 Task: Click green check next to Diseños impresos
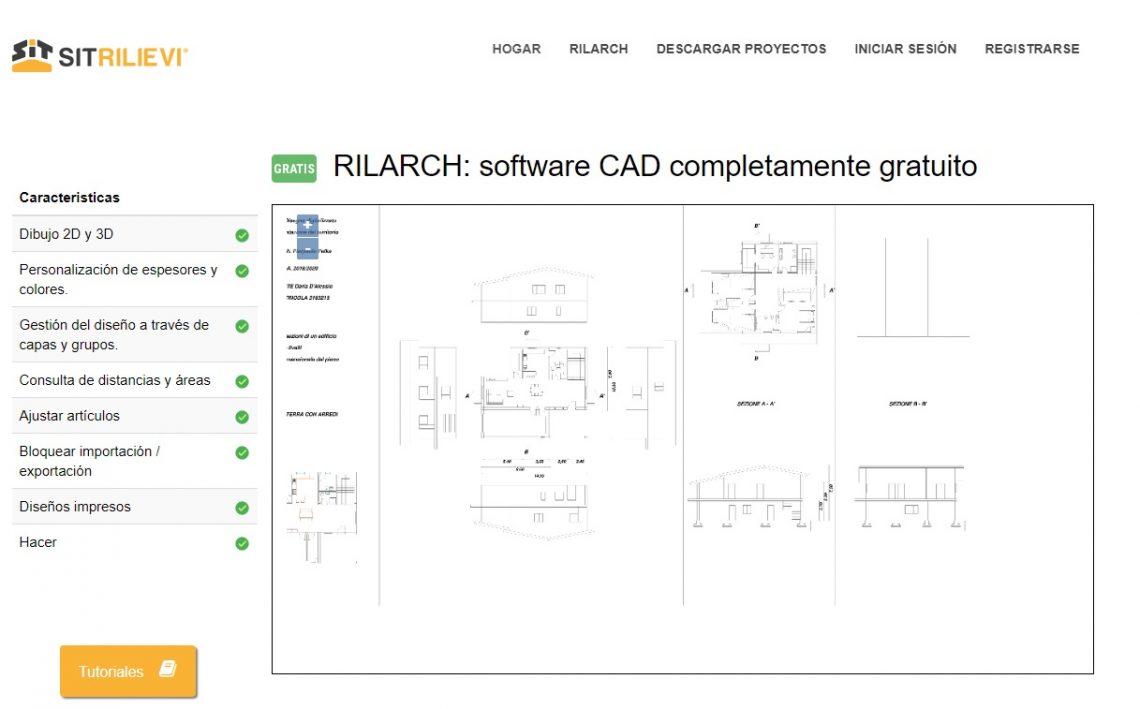tap(242, 508)
